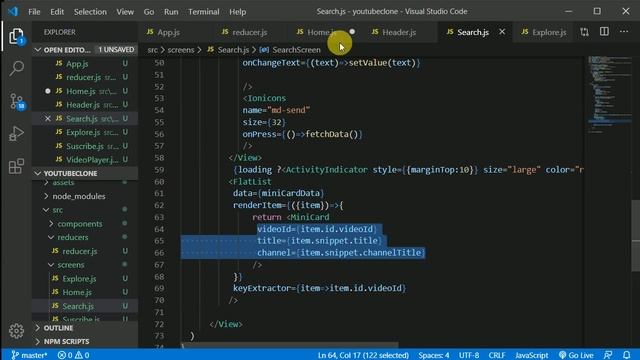
Task: Switch to the Home.js tab
Action: pos(321,32)
